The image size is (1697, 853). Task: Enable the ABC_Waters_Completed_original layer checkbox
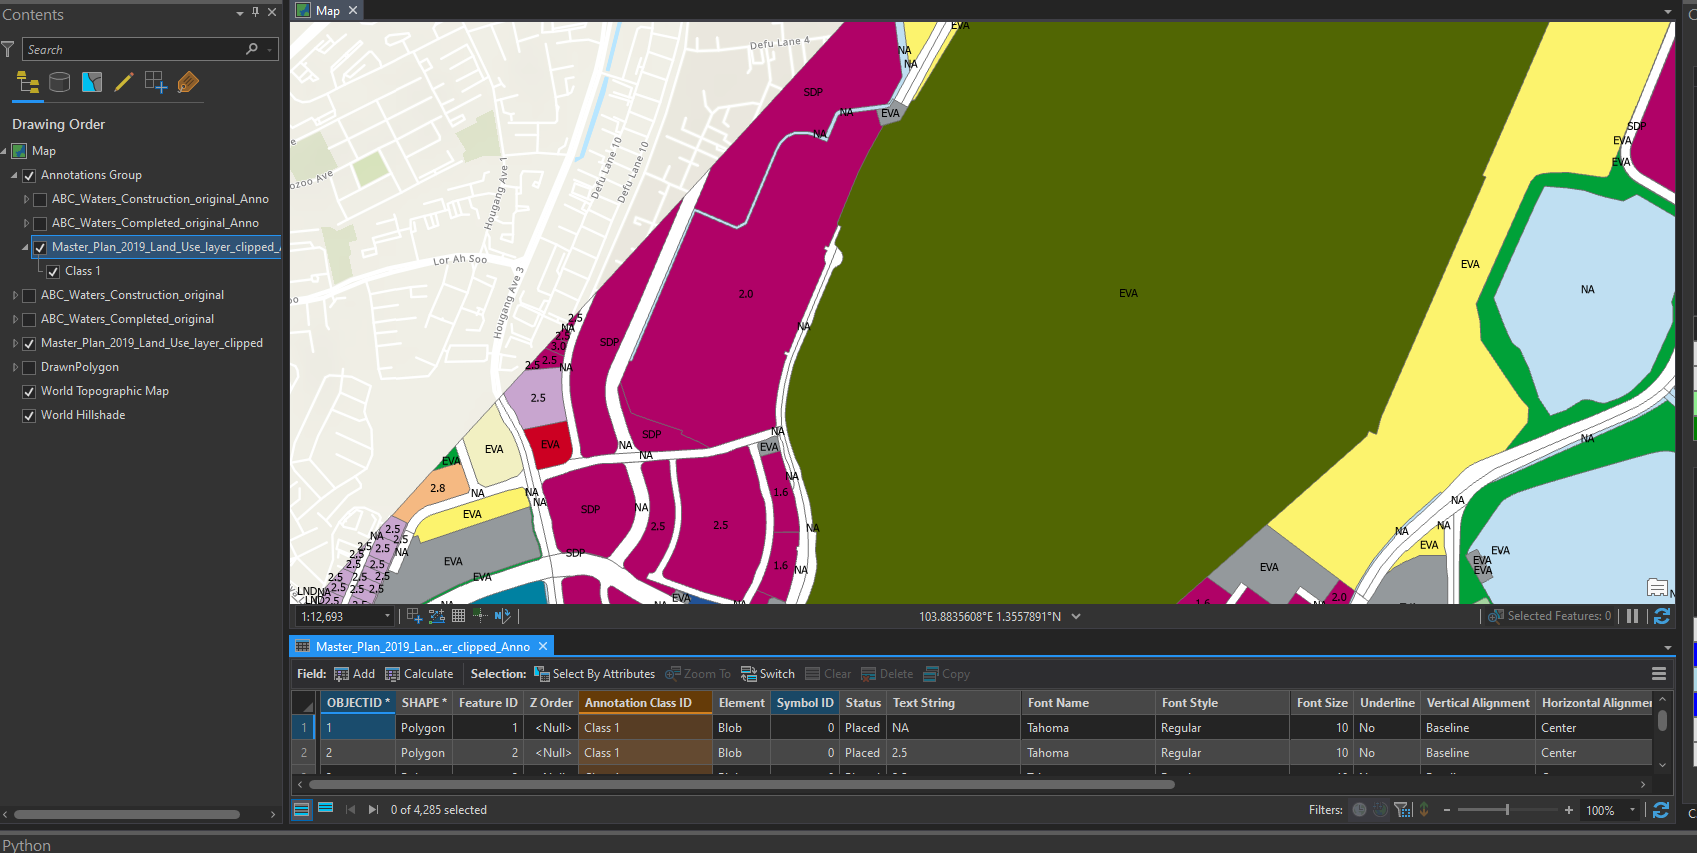(29, 320)
